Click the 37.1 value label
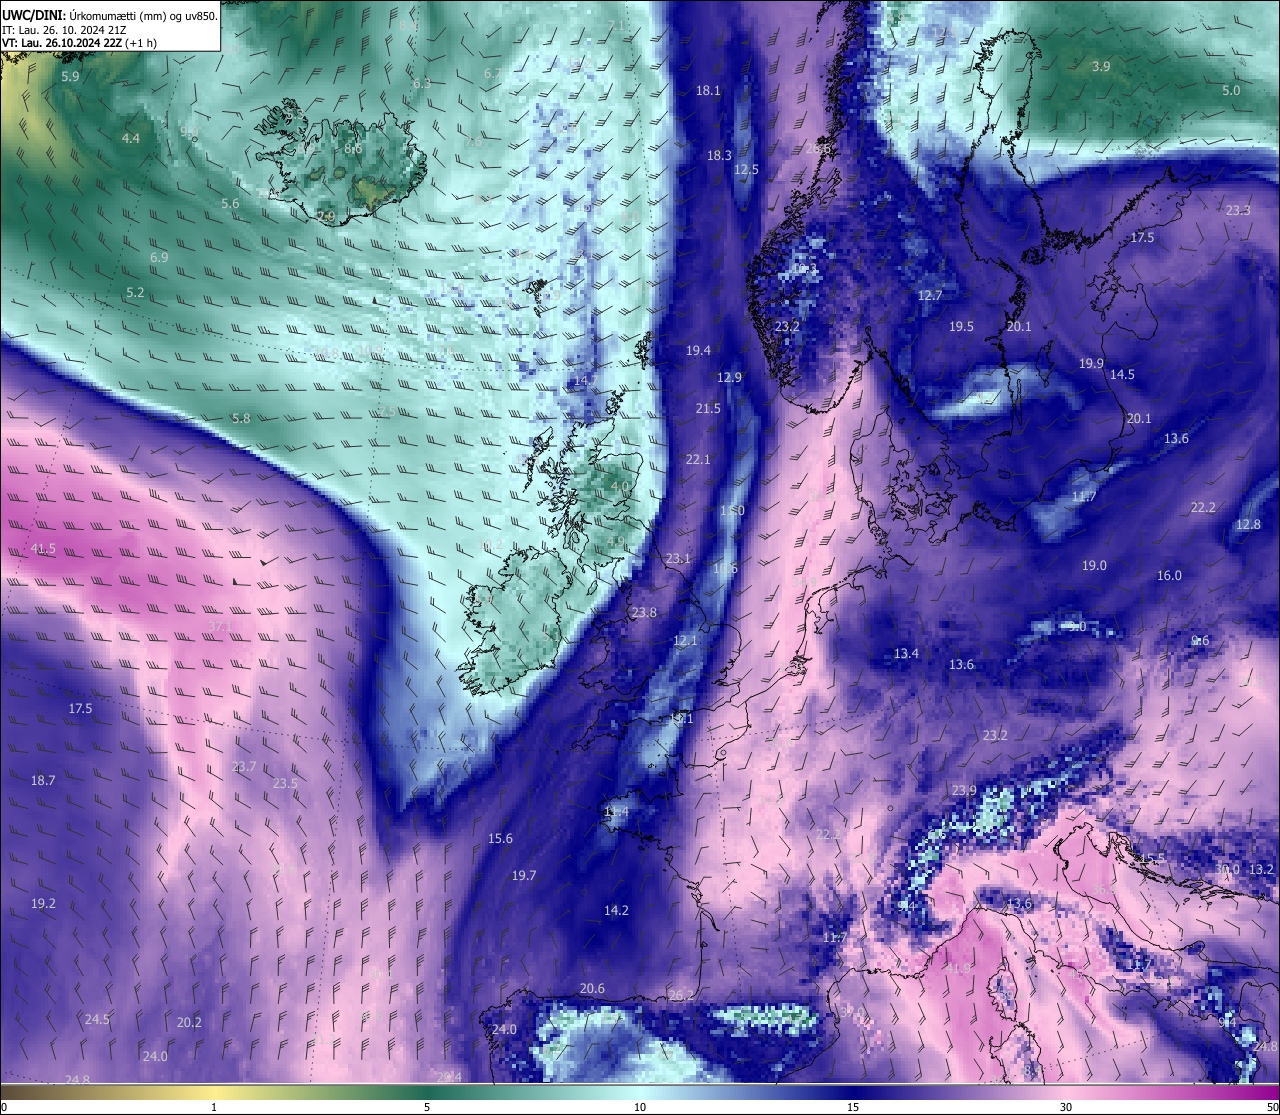Viewport: 1280px width, 1115px height. 220,627
